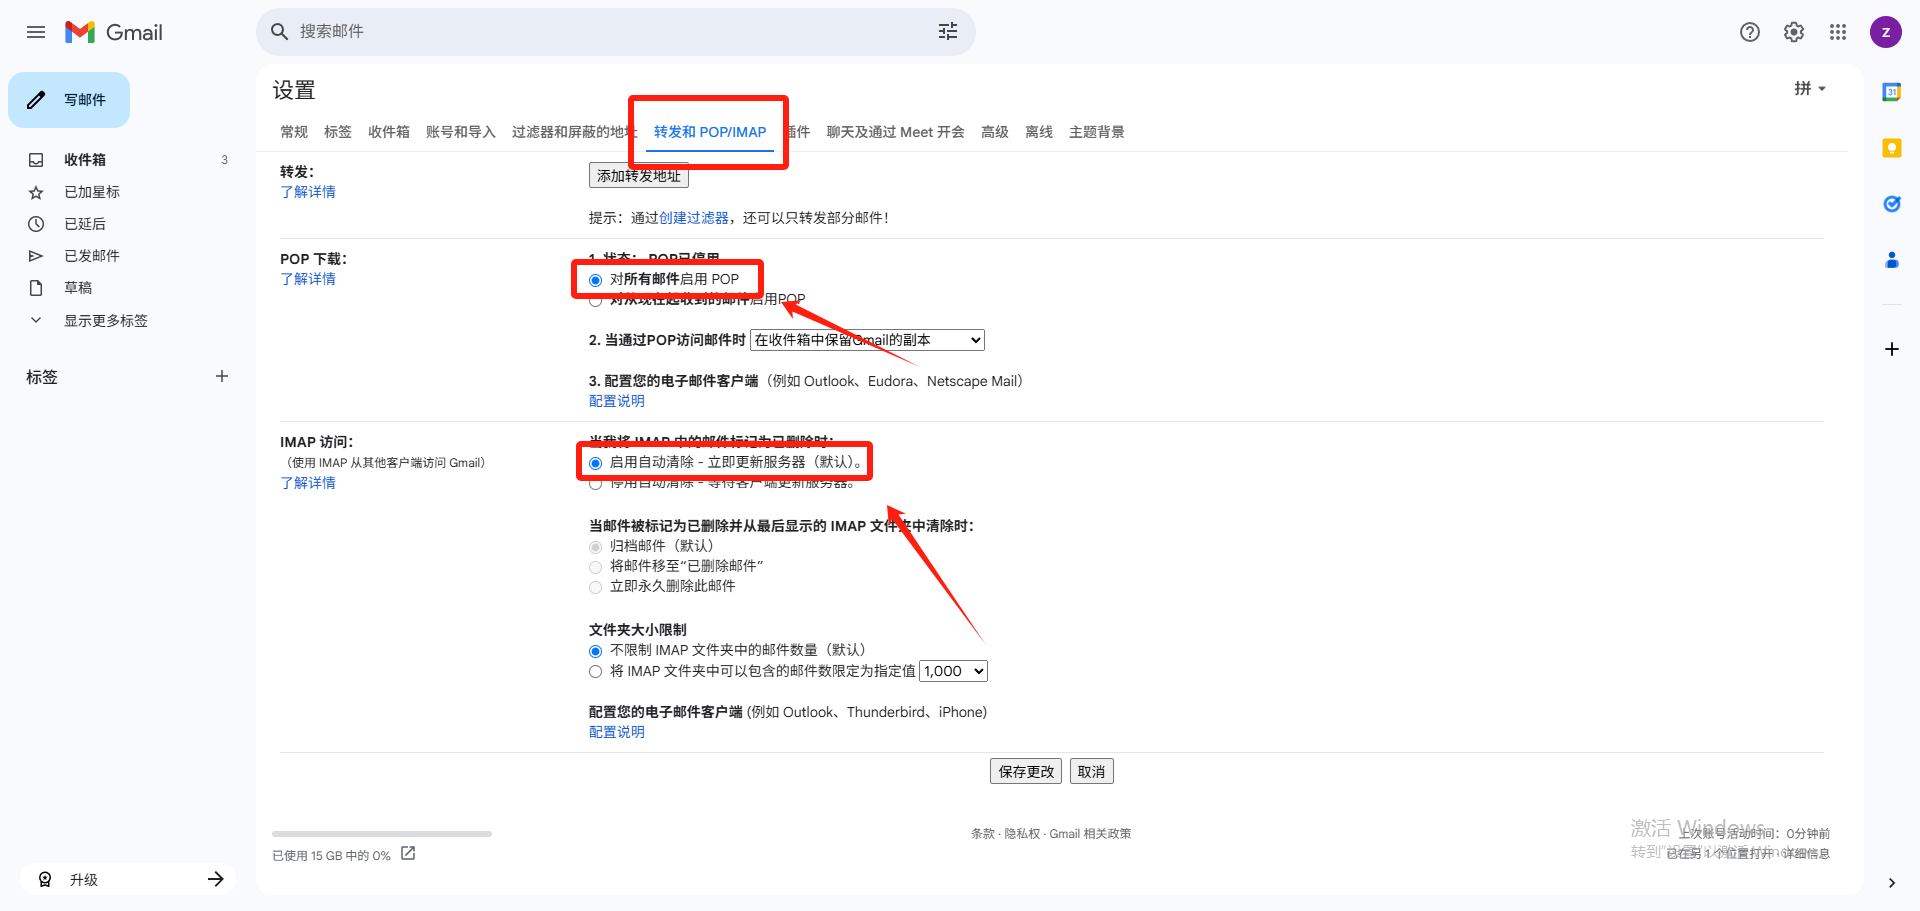Open the main menu hamburger icon
Image resolution: width=1920 pixels, height=911 pixels.
click(36, 32)
